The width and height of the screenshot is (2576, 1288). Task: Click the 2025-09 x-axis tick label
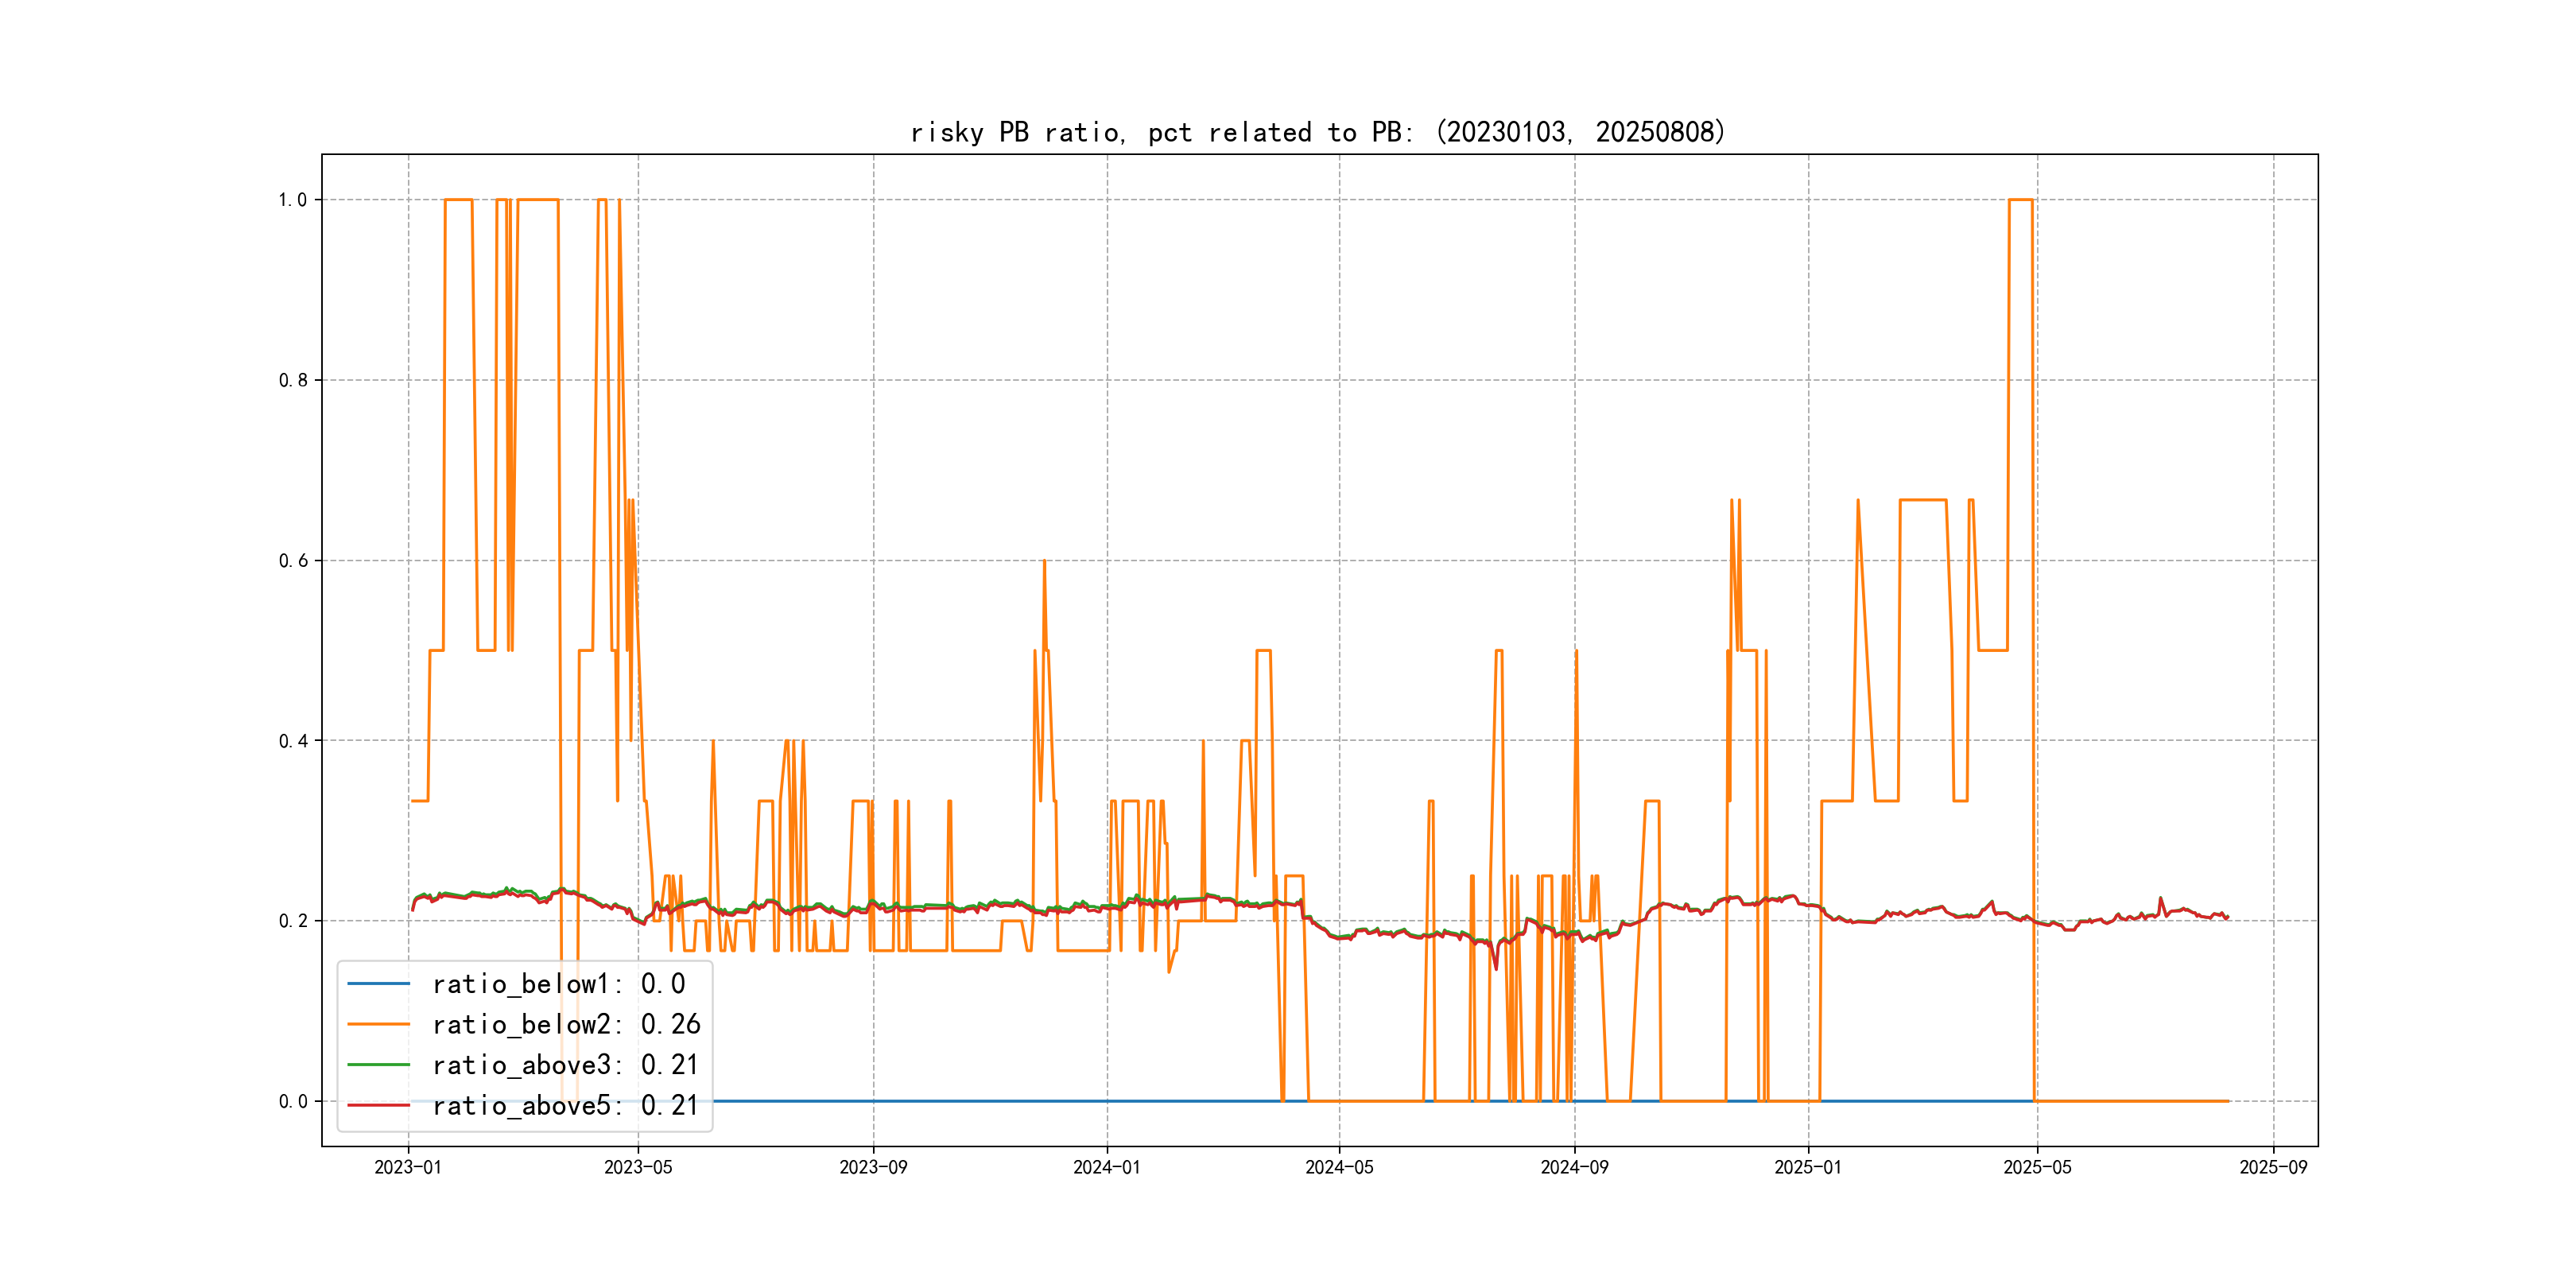(x=2273, y=1167)
